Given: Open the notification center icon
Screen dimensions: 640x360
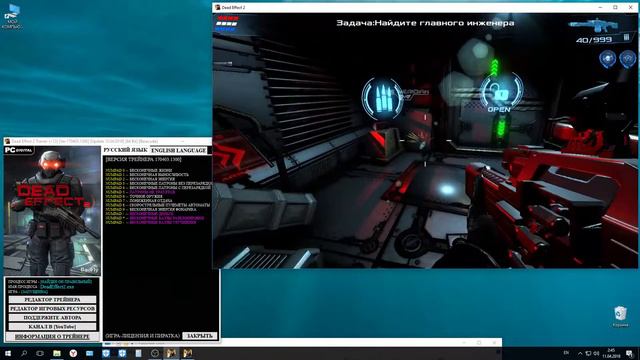Looking at the screenshot, I should tap(629, 353).
